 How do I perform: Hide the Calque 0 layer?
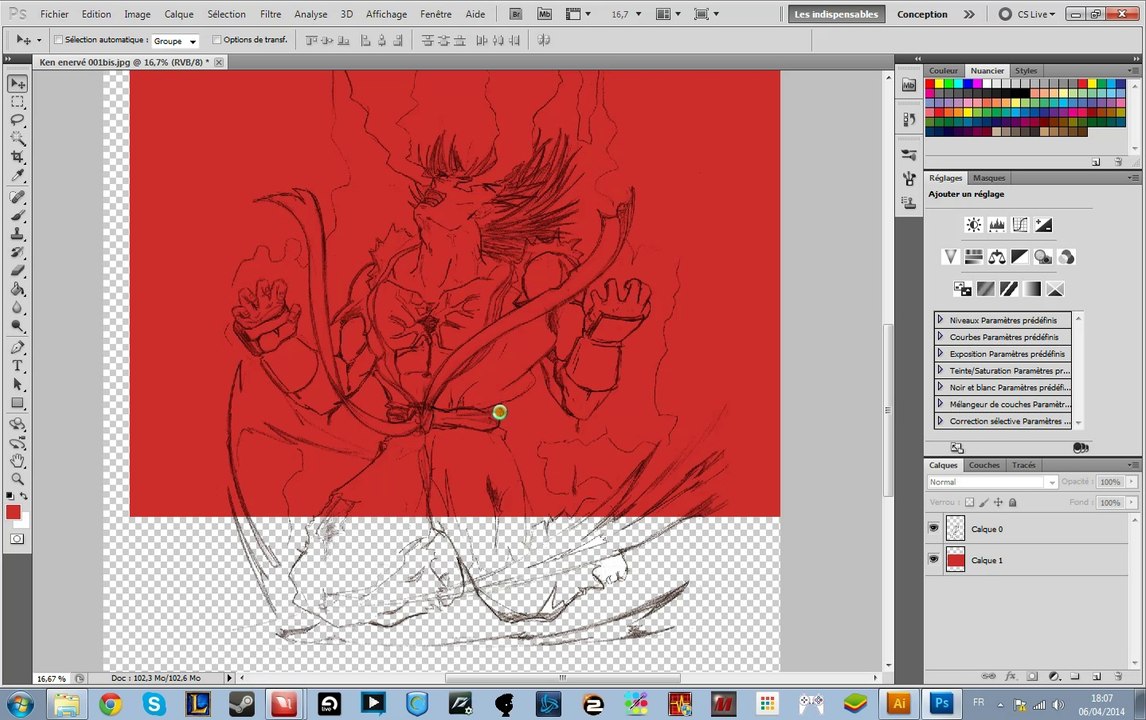coord(933,528)
